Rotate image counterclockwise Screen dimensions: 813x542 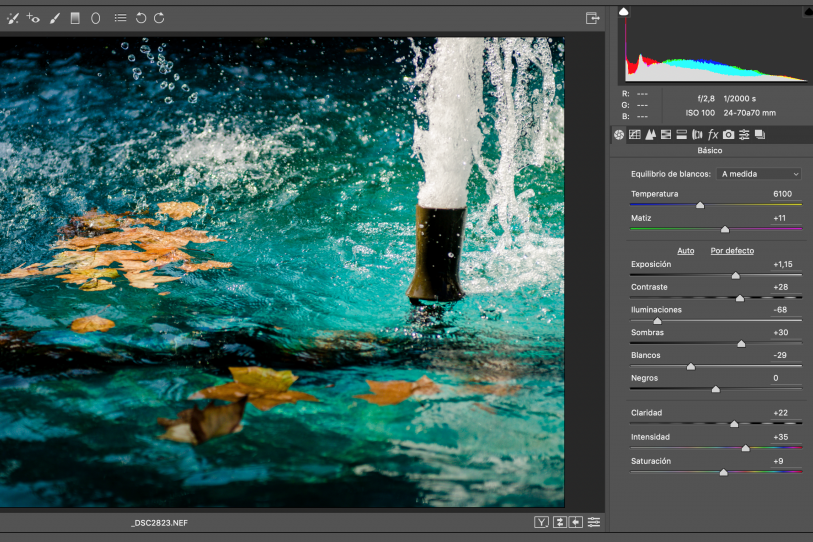141,18
